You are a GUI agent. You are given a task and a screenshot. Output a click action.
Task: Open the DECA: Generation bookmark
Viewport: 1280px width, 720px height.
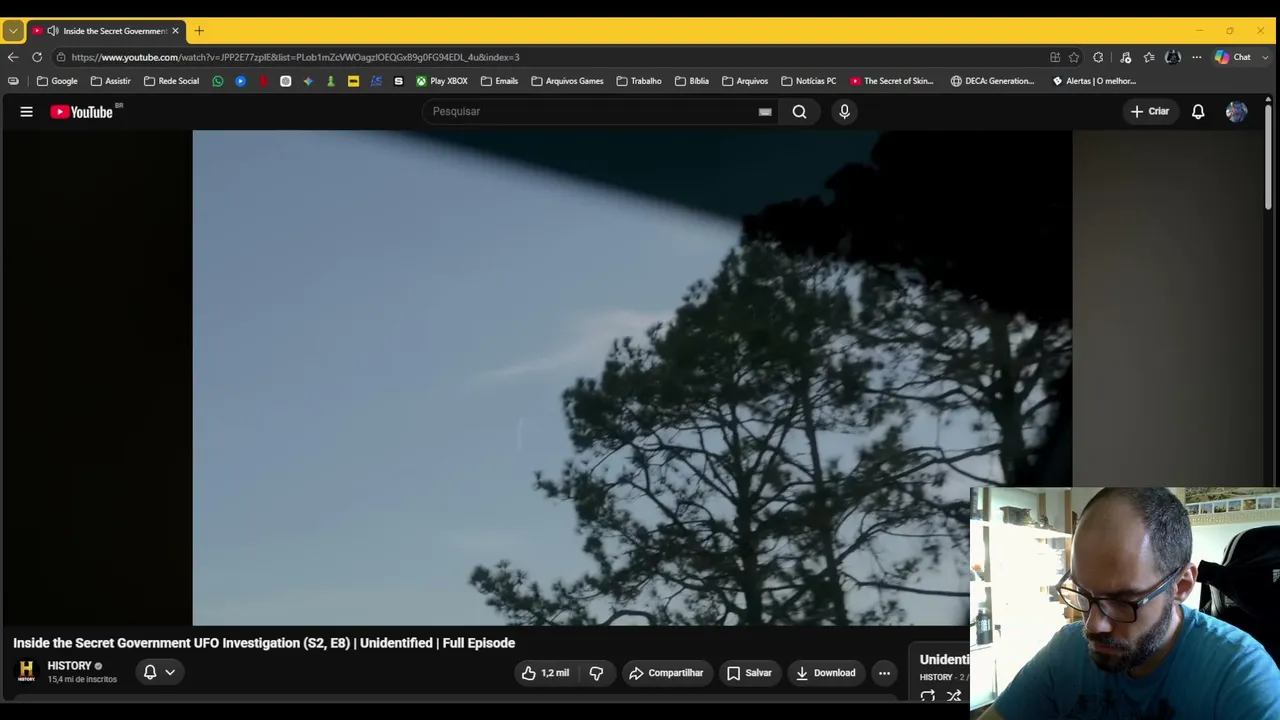pos(993,81)
